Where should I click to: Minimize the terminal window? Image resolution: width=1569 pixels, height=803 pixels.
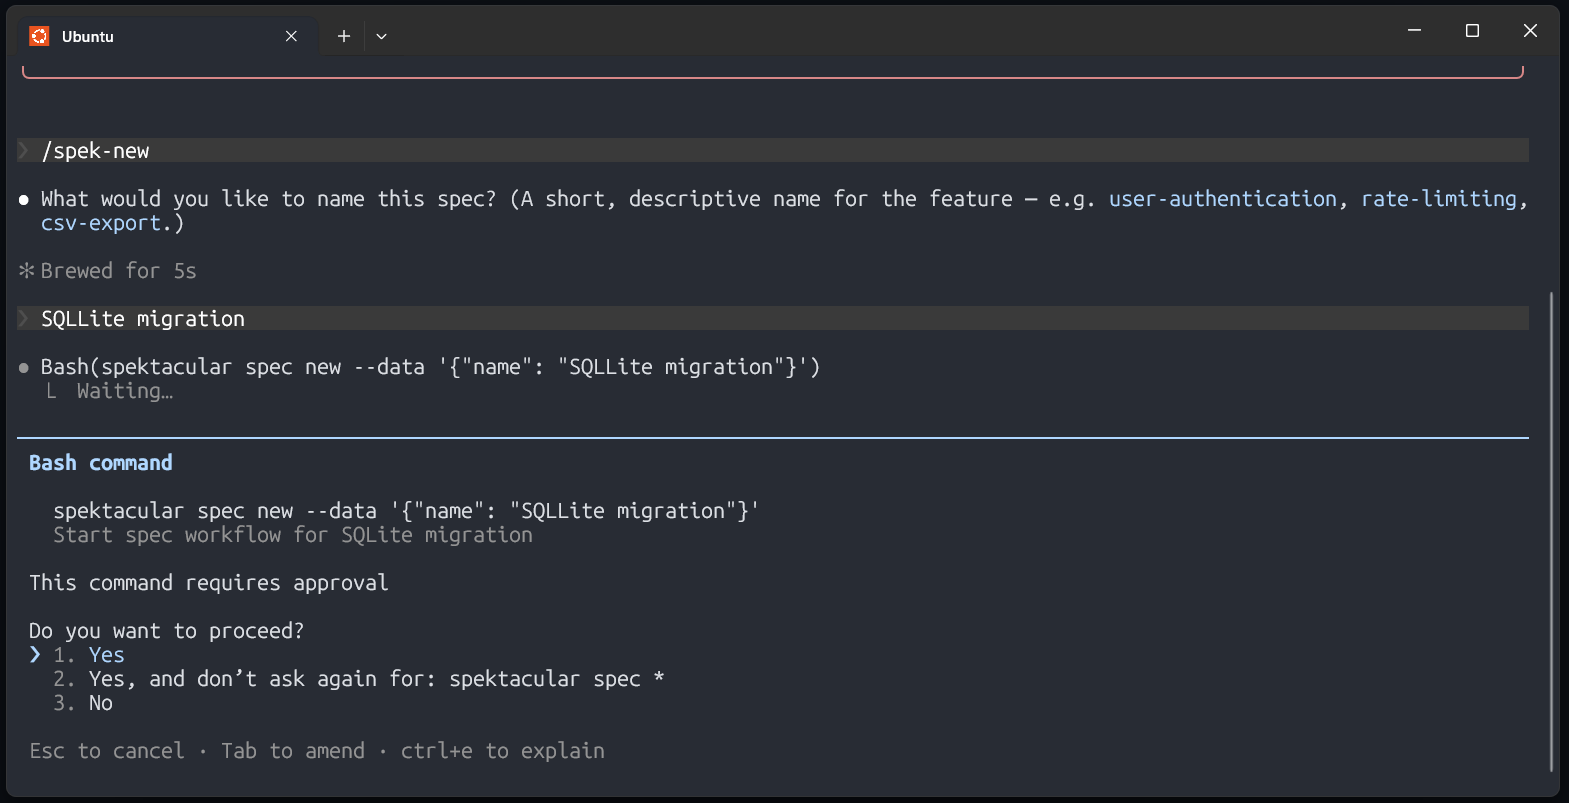(x=1414, y=31)
